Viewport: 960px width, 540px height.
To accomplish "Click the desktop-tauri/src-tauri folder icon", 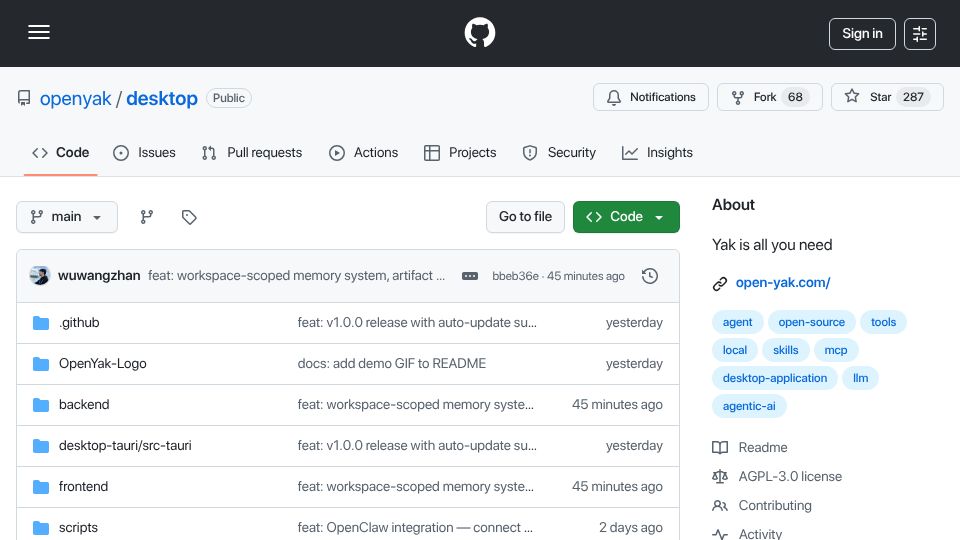I will click(x=41, y=446).
